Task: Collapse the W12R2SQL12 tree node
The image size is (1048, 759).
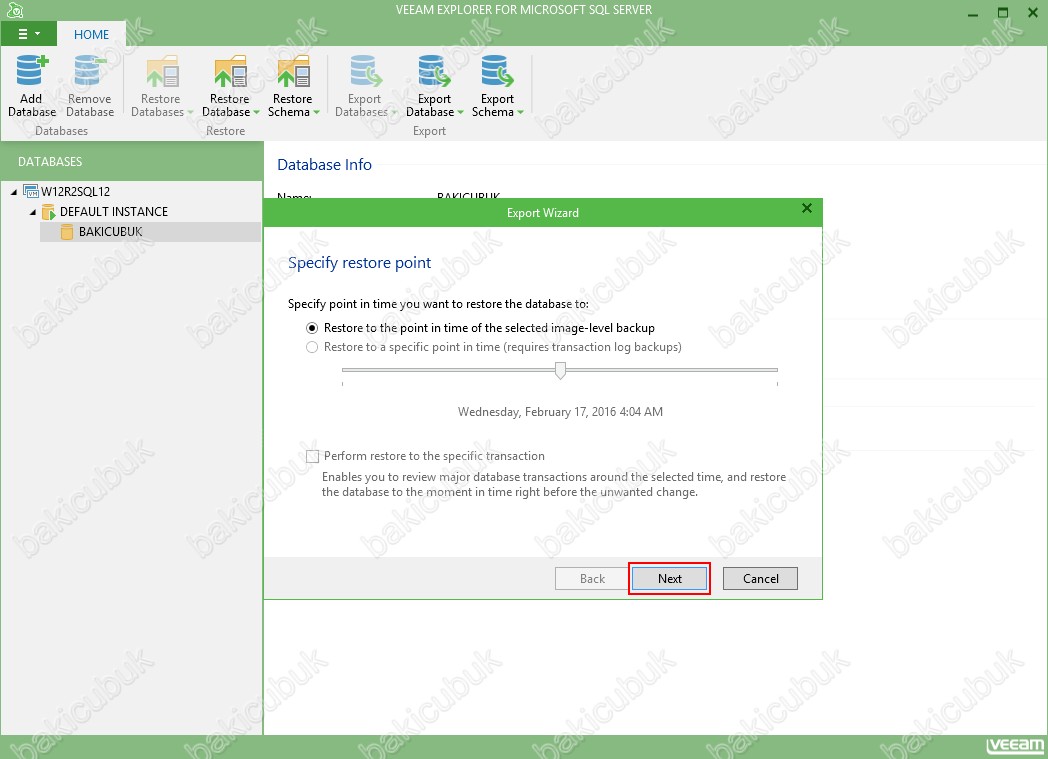Action: click(x=14, y=192)
